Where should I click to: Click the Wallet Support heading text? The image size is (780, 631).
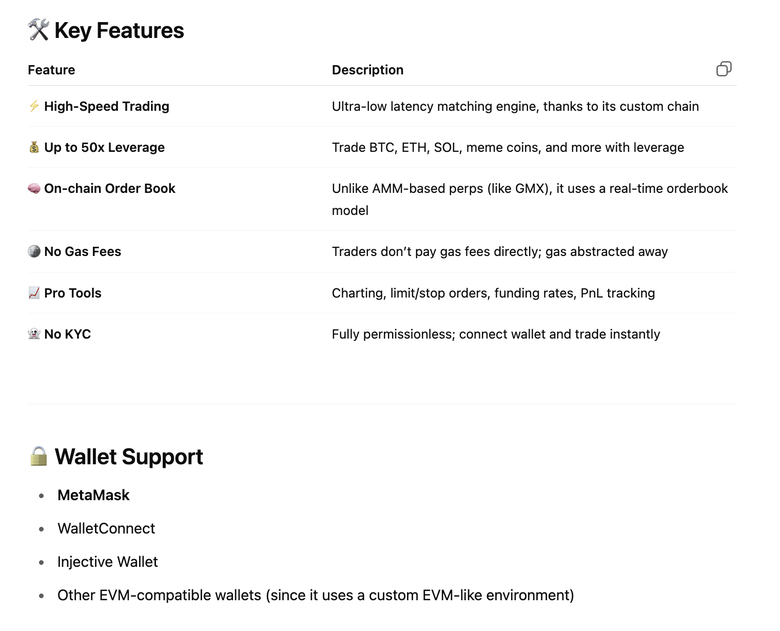[129, 457]
